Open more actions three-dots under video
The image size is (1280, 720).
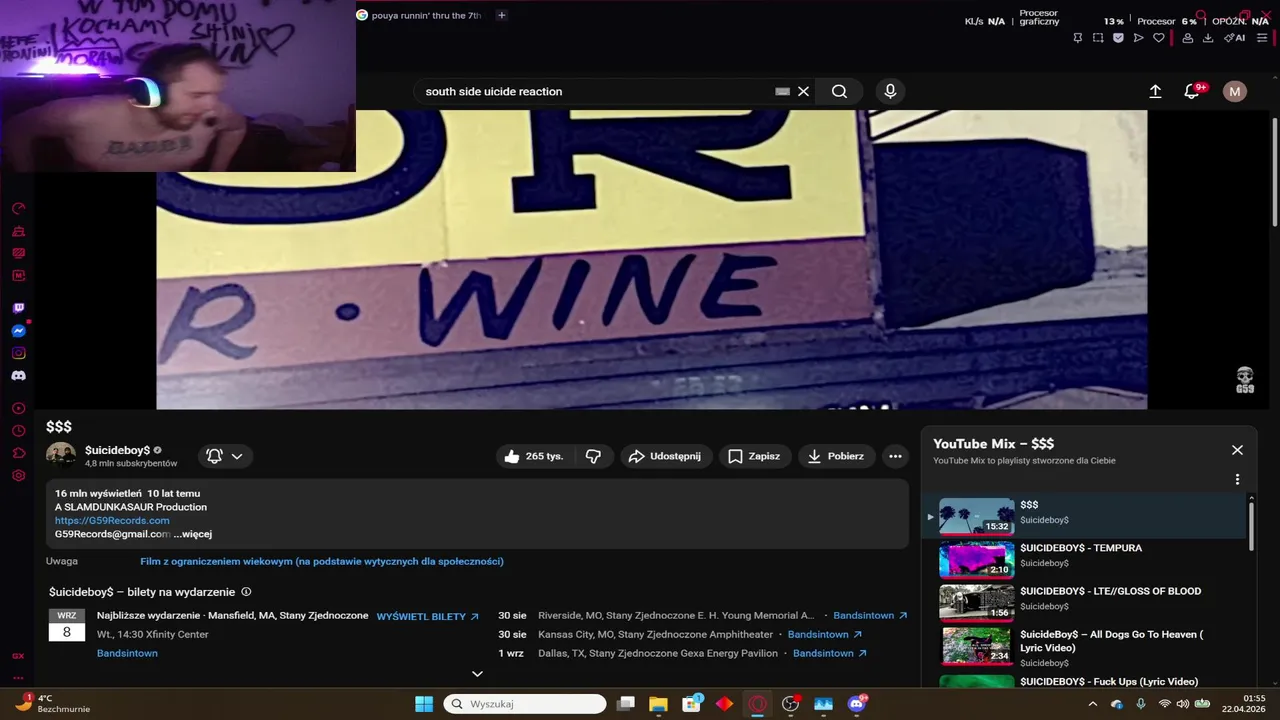point(895,456)
